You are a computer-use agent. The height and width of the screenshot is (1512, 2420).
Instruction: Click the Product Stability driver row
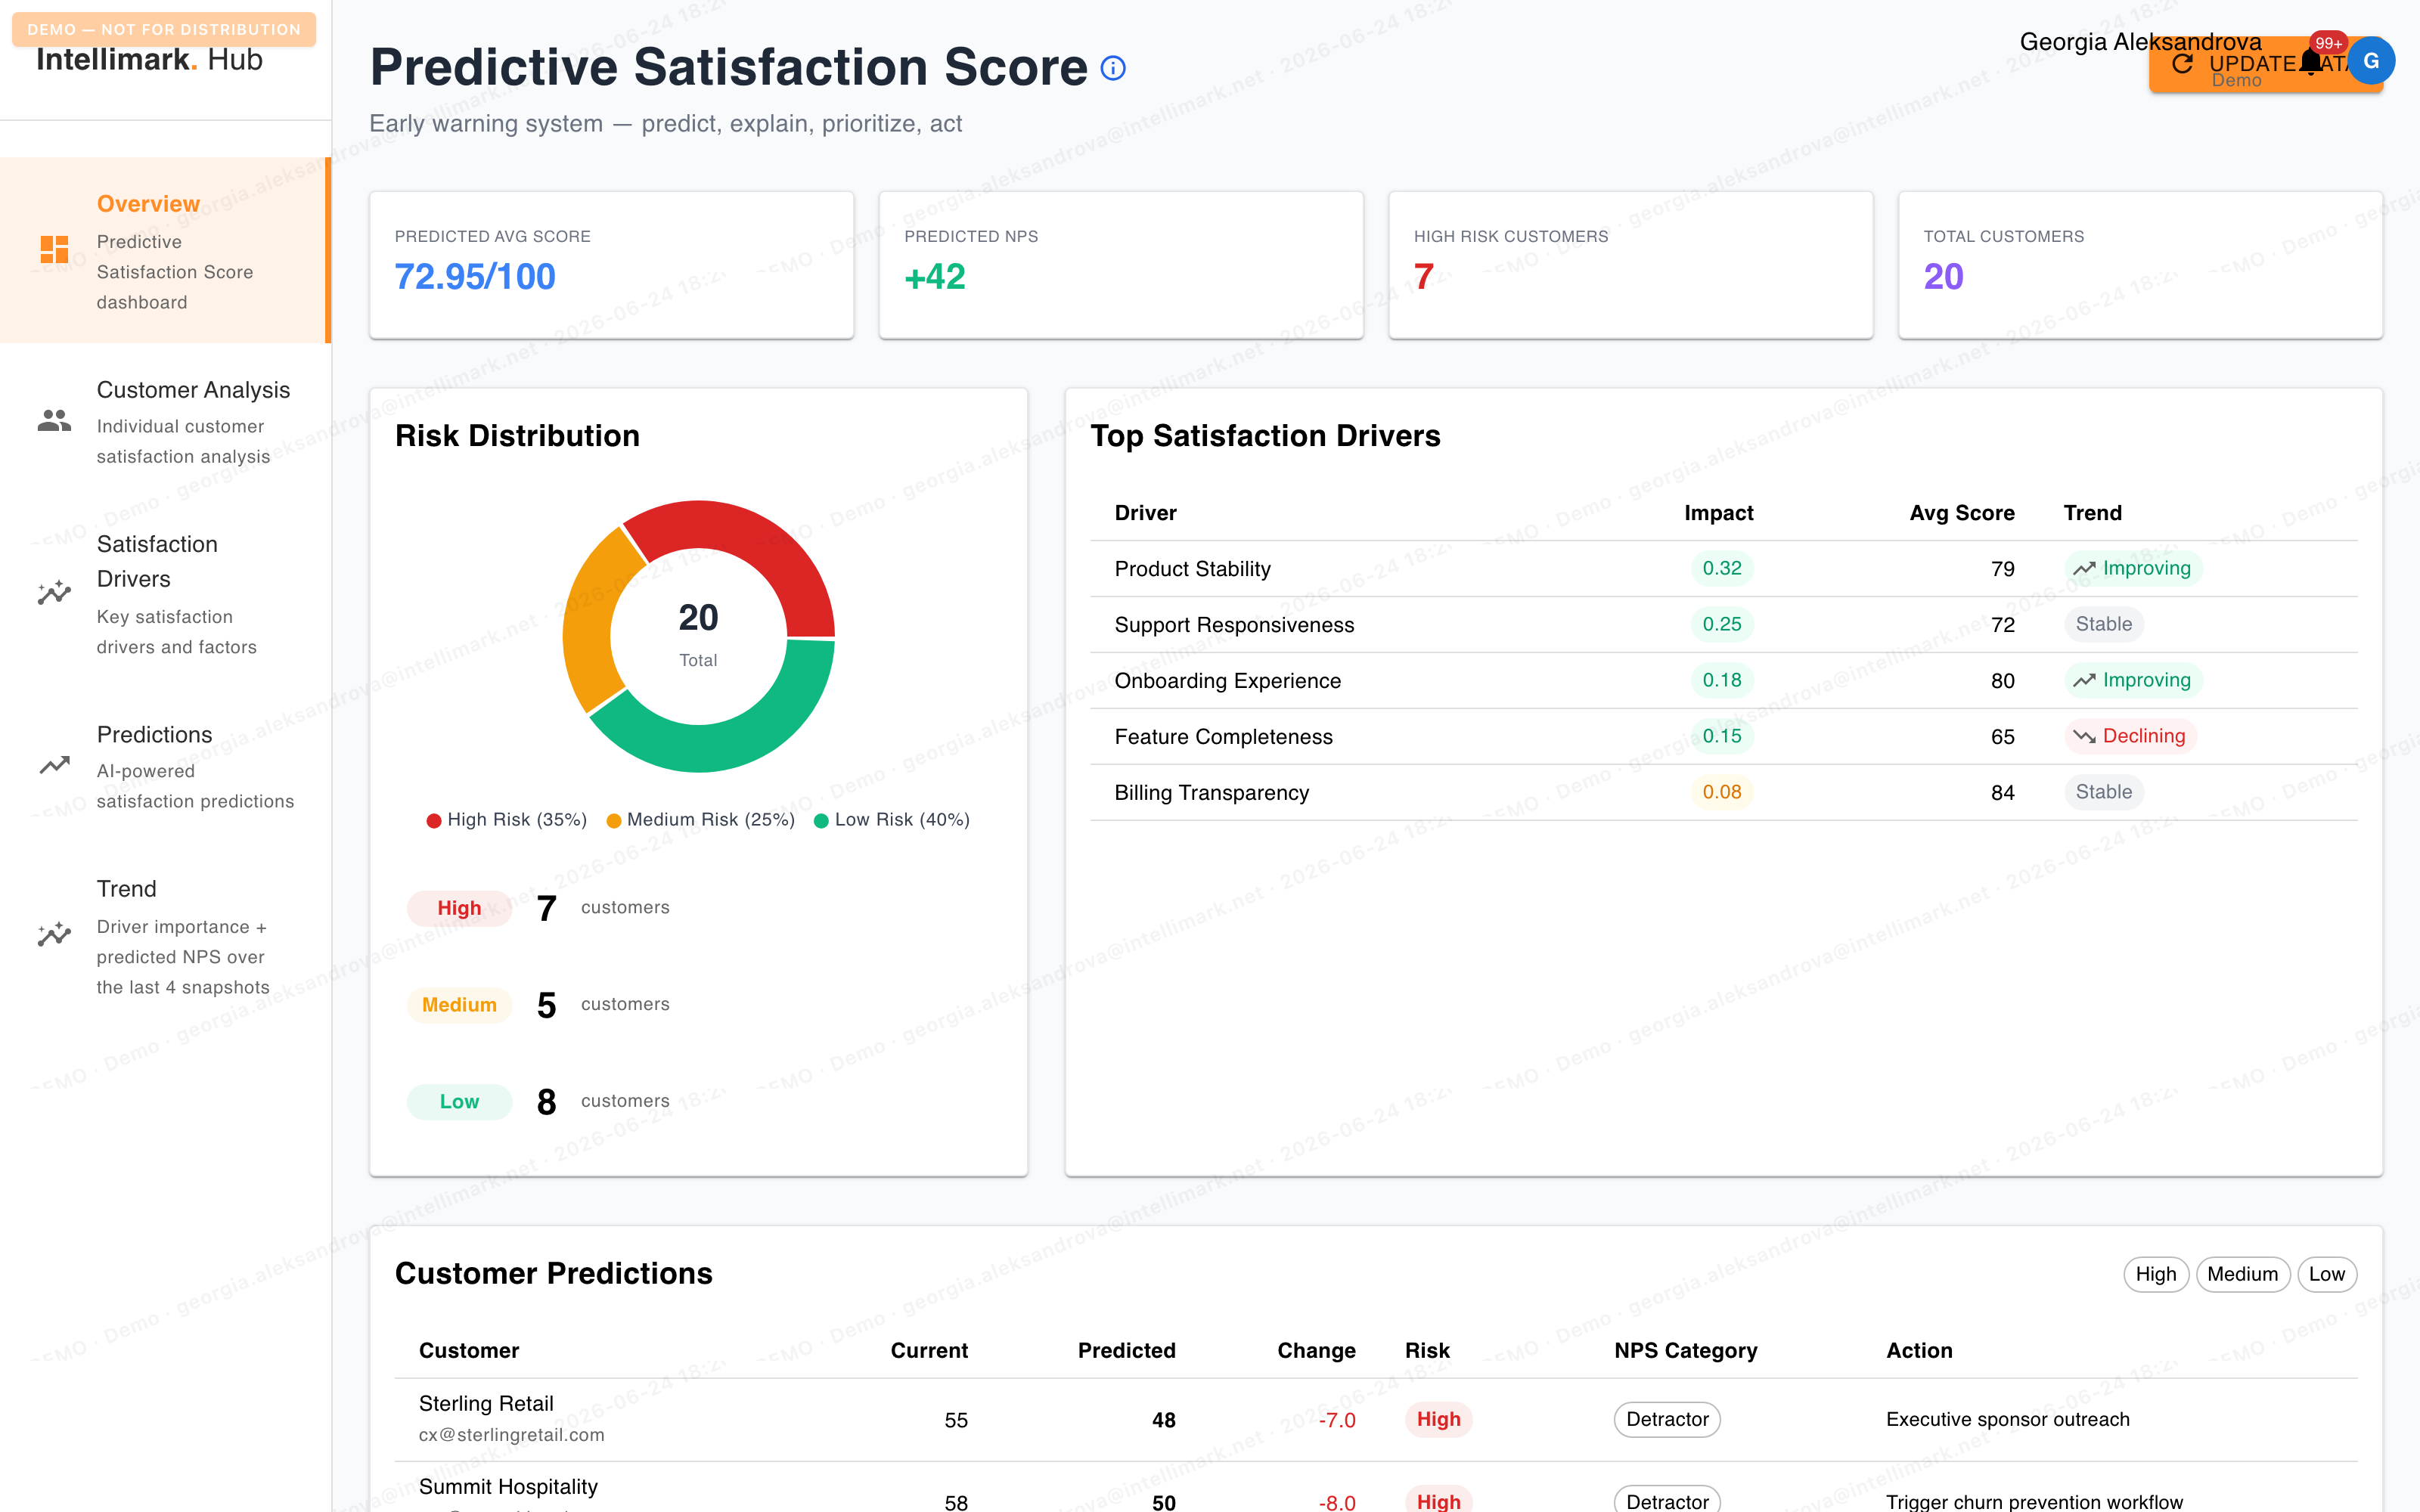pos(1723,568)
